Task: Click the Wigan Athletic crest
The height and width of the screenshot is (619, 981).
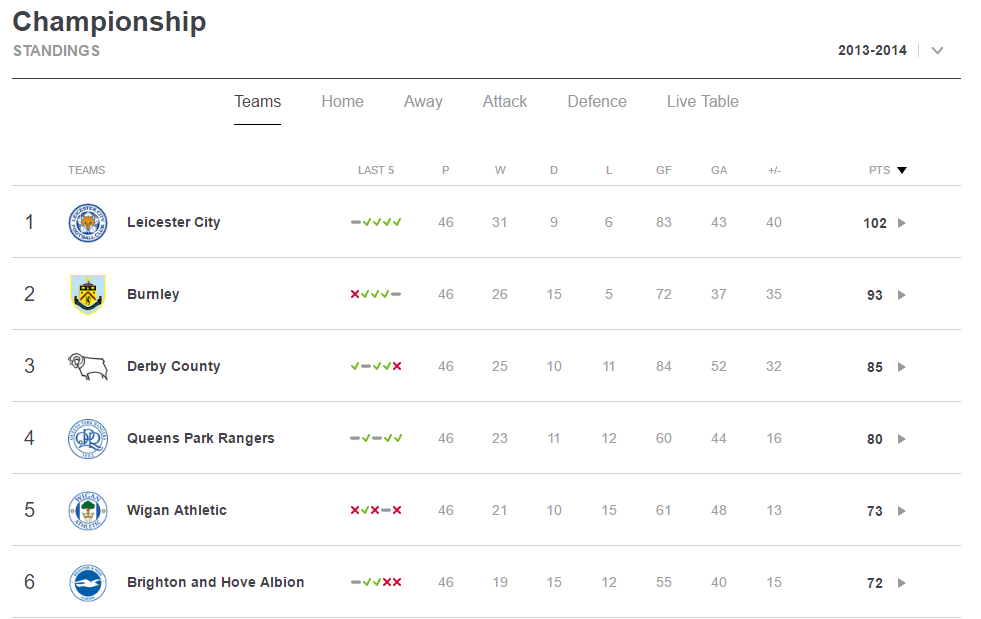Action: click(88, 511)
